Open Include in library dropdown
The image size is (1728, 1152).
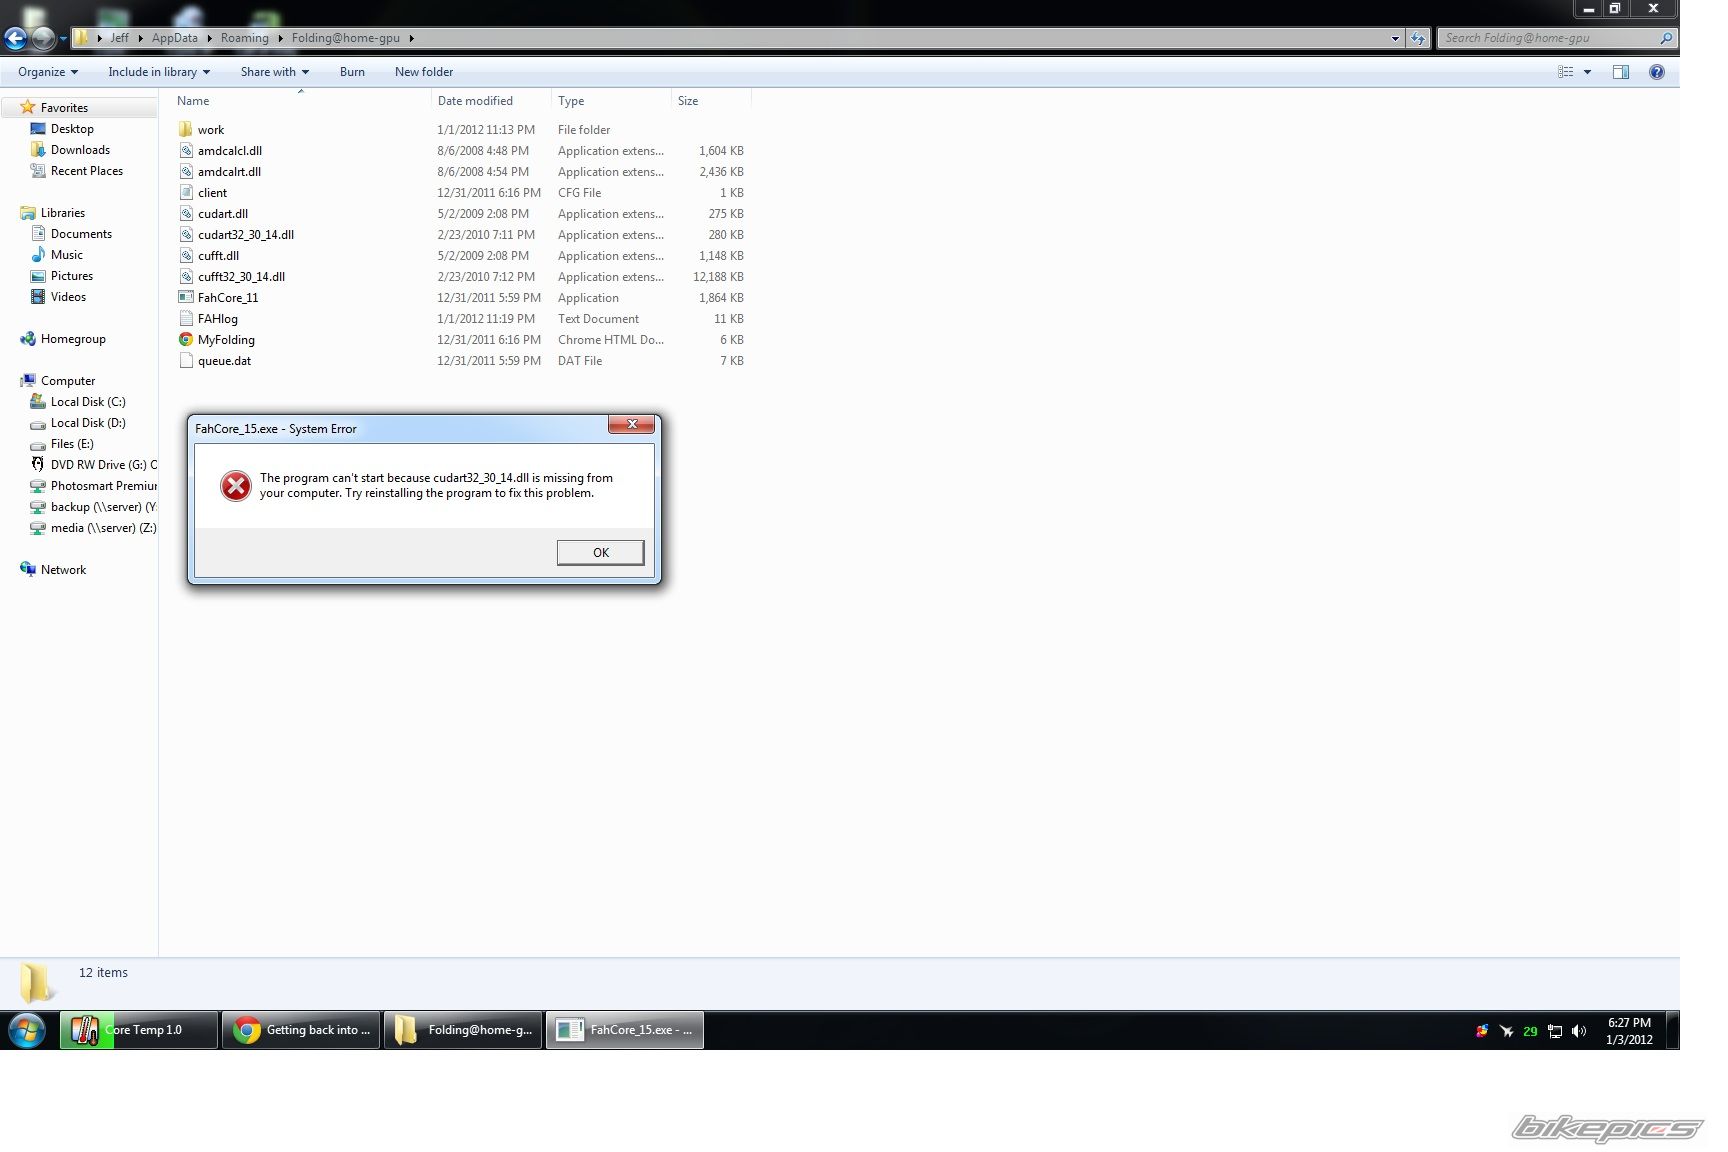[159, 72]
